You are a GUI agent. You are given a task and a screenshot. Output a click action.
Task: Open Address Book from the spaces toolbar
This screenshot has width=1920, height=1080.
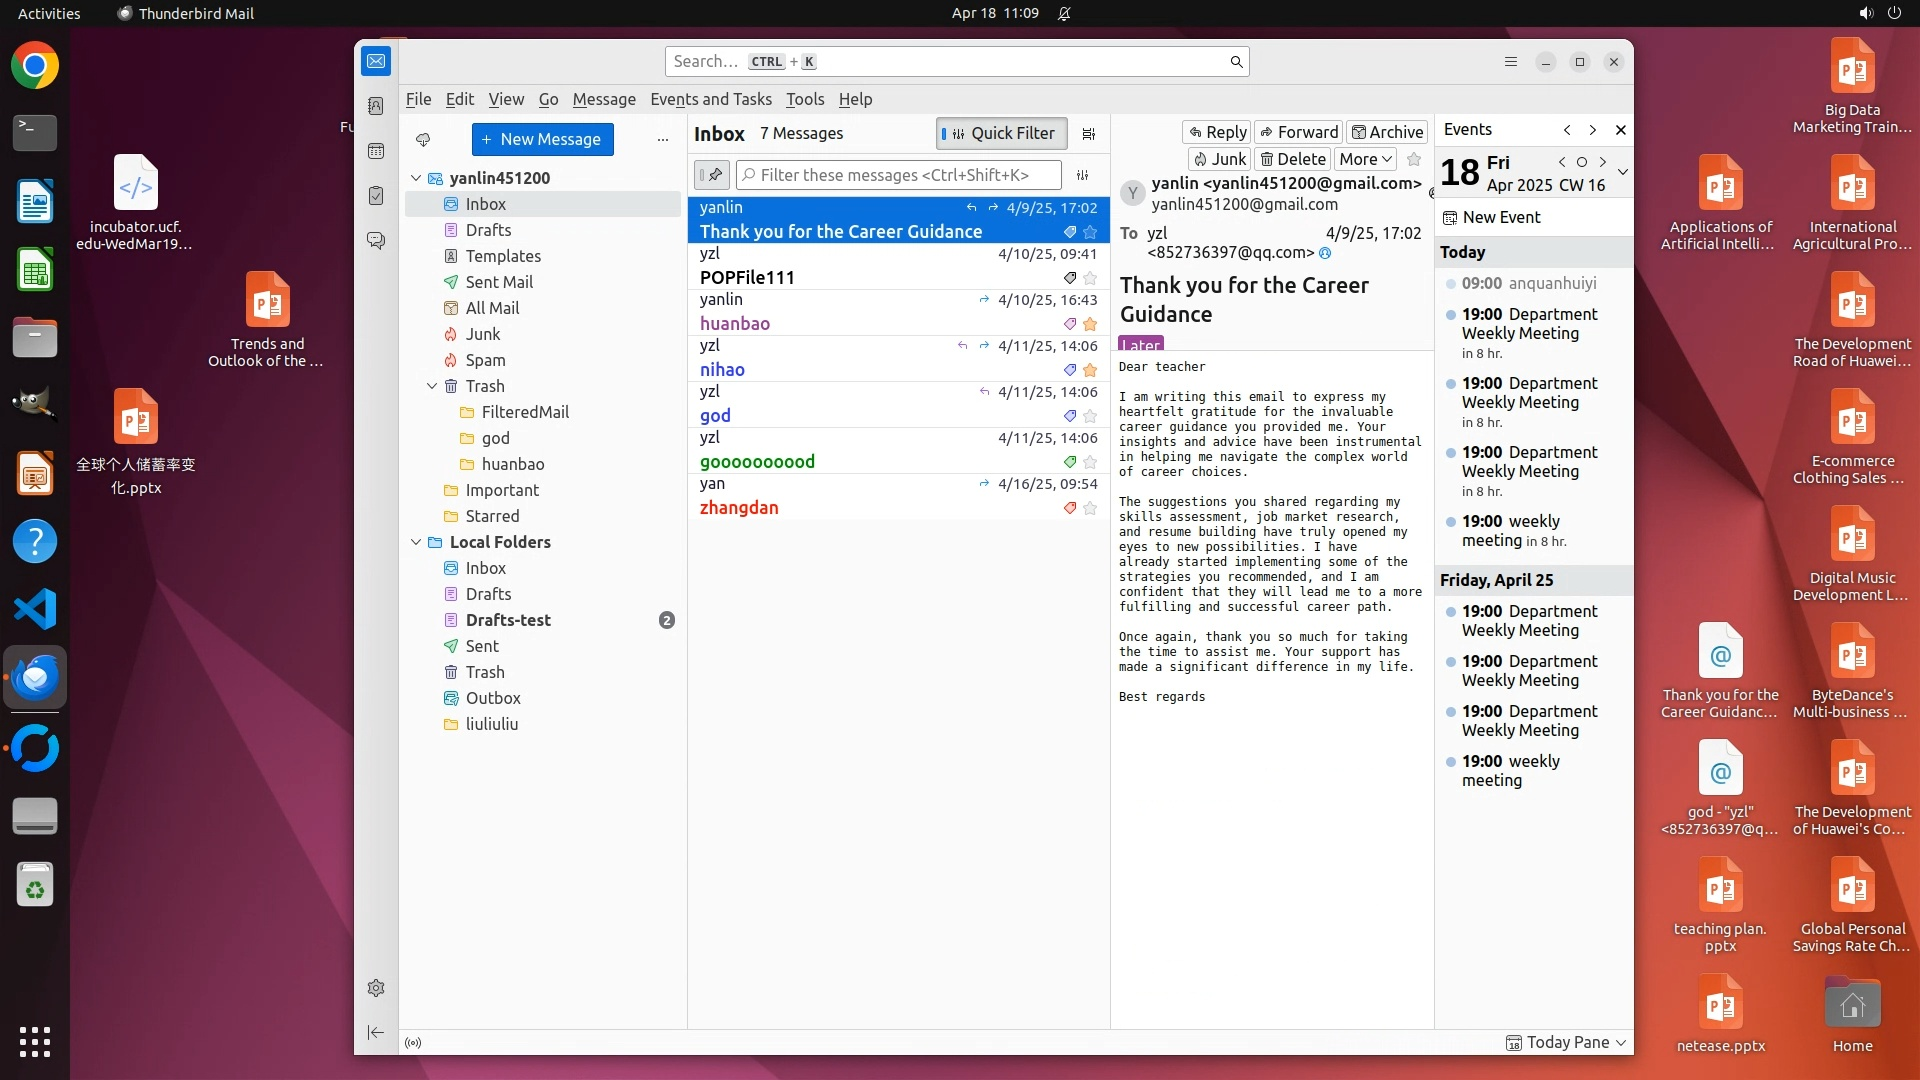click(x=376, y=106)
